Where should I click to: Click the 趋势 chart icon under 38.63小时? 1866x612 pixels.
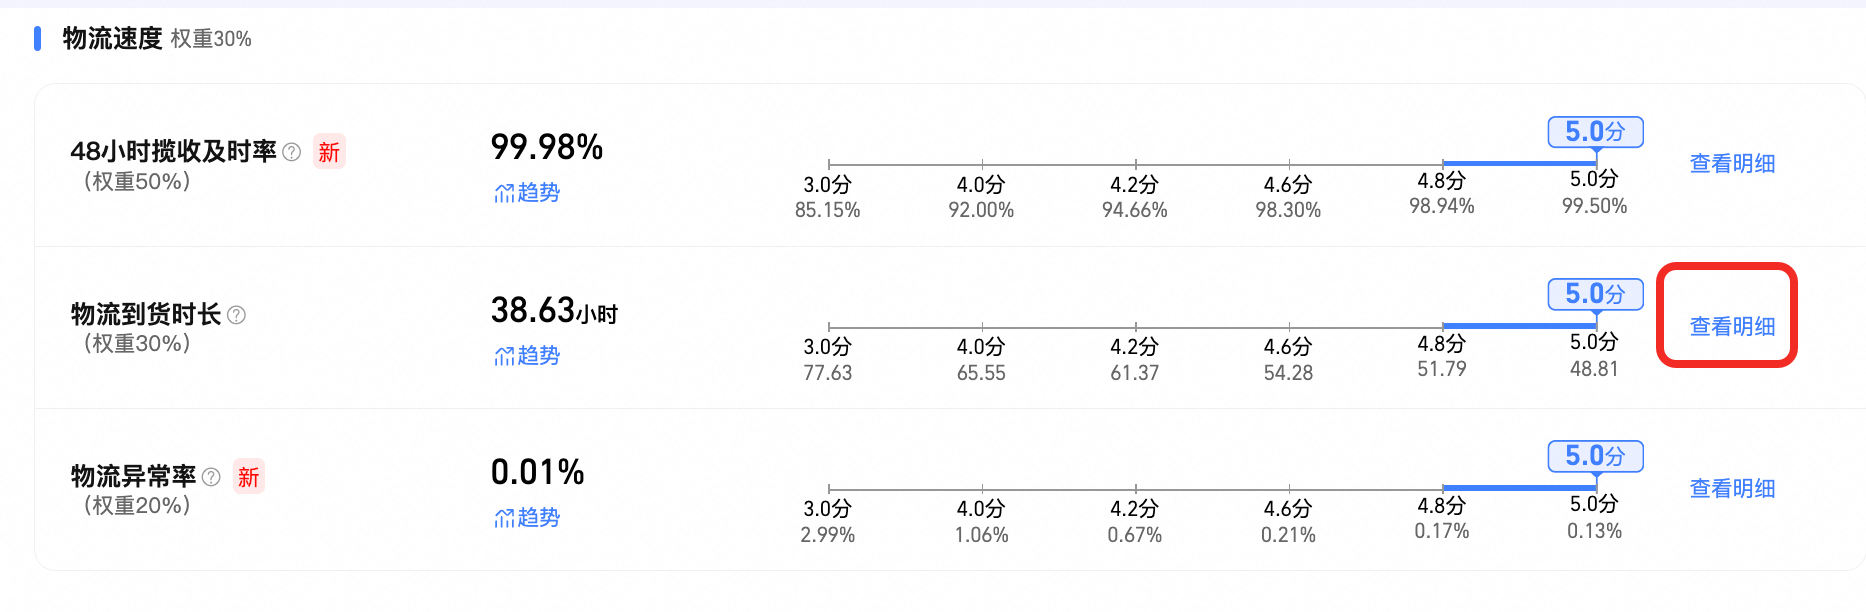(x=504, y=356)
